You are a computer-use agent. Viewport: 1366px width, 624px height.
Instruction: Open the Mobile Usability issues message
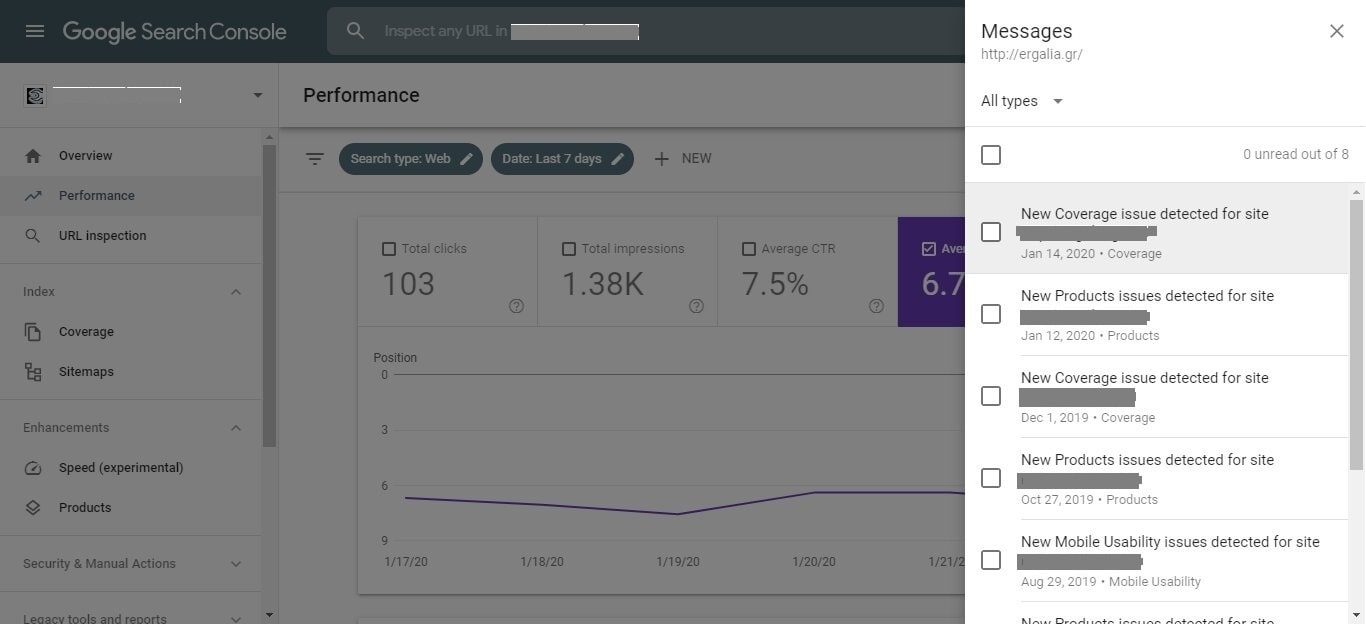[1169, 542]
